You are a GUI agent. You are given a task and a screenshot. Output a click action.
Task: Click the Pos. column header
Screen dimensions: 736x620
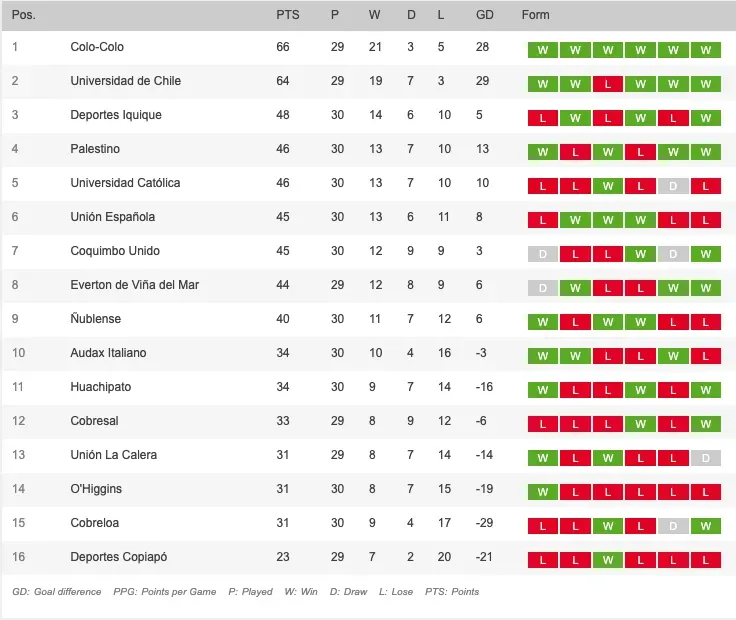click(x=23, y=15)
